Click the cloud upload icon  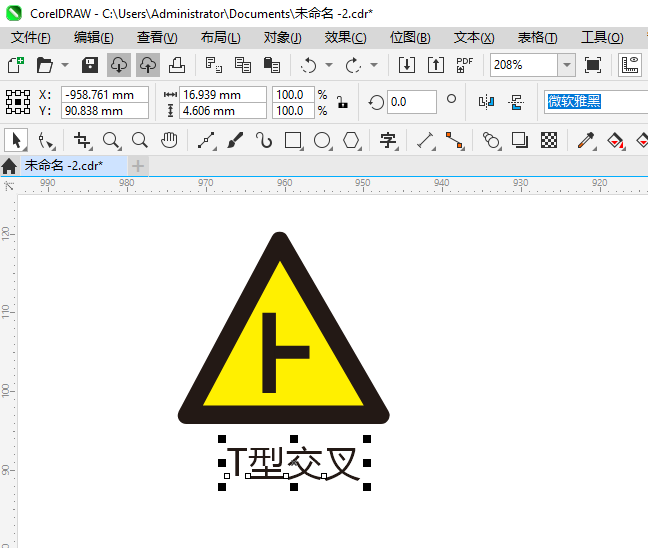click(x=148, y=65)
